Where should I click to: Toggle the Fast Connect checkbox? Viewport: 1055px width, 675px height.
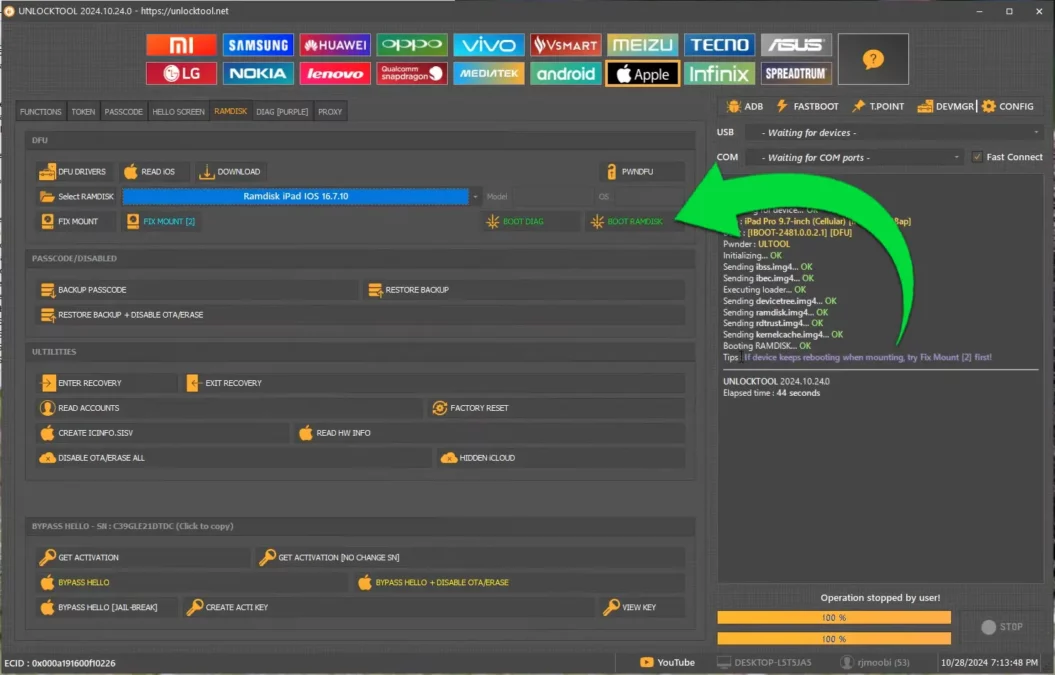[977, 157]
